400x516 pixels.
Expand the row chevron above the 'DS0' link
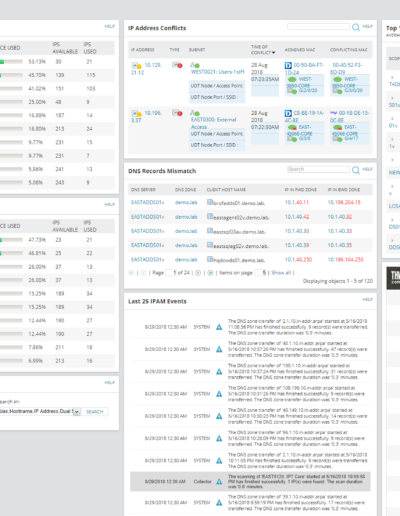(x=392, y=220)
